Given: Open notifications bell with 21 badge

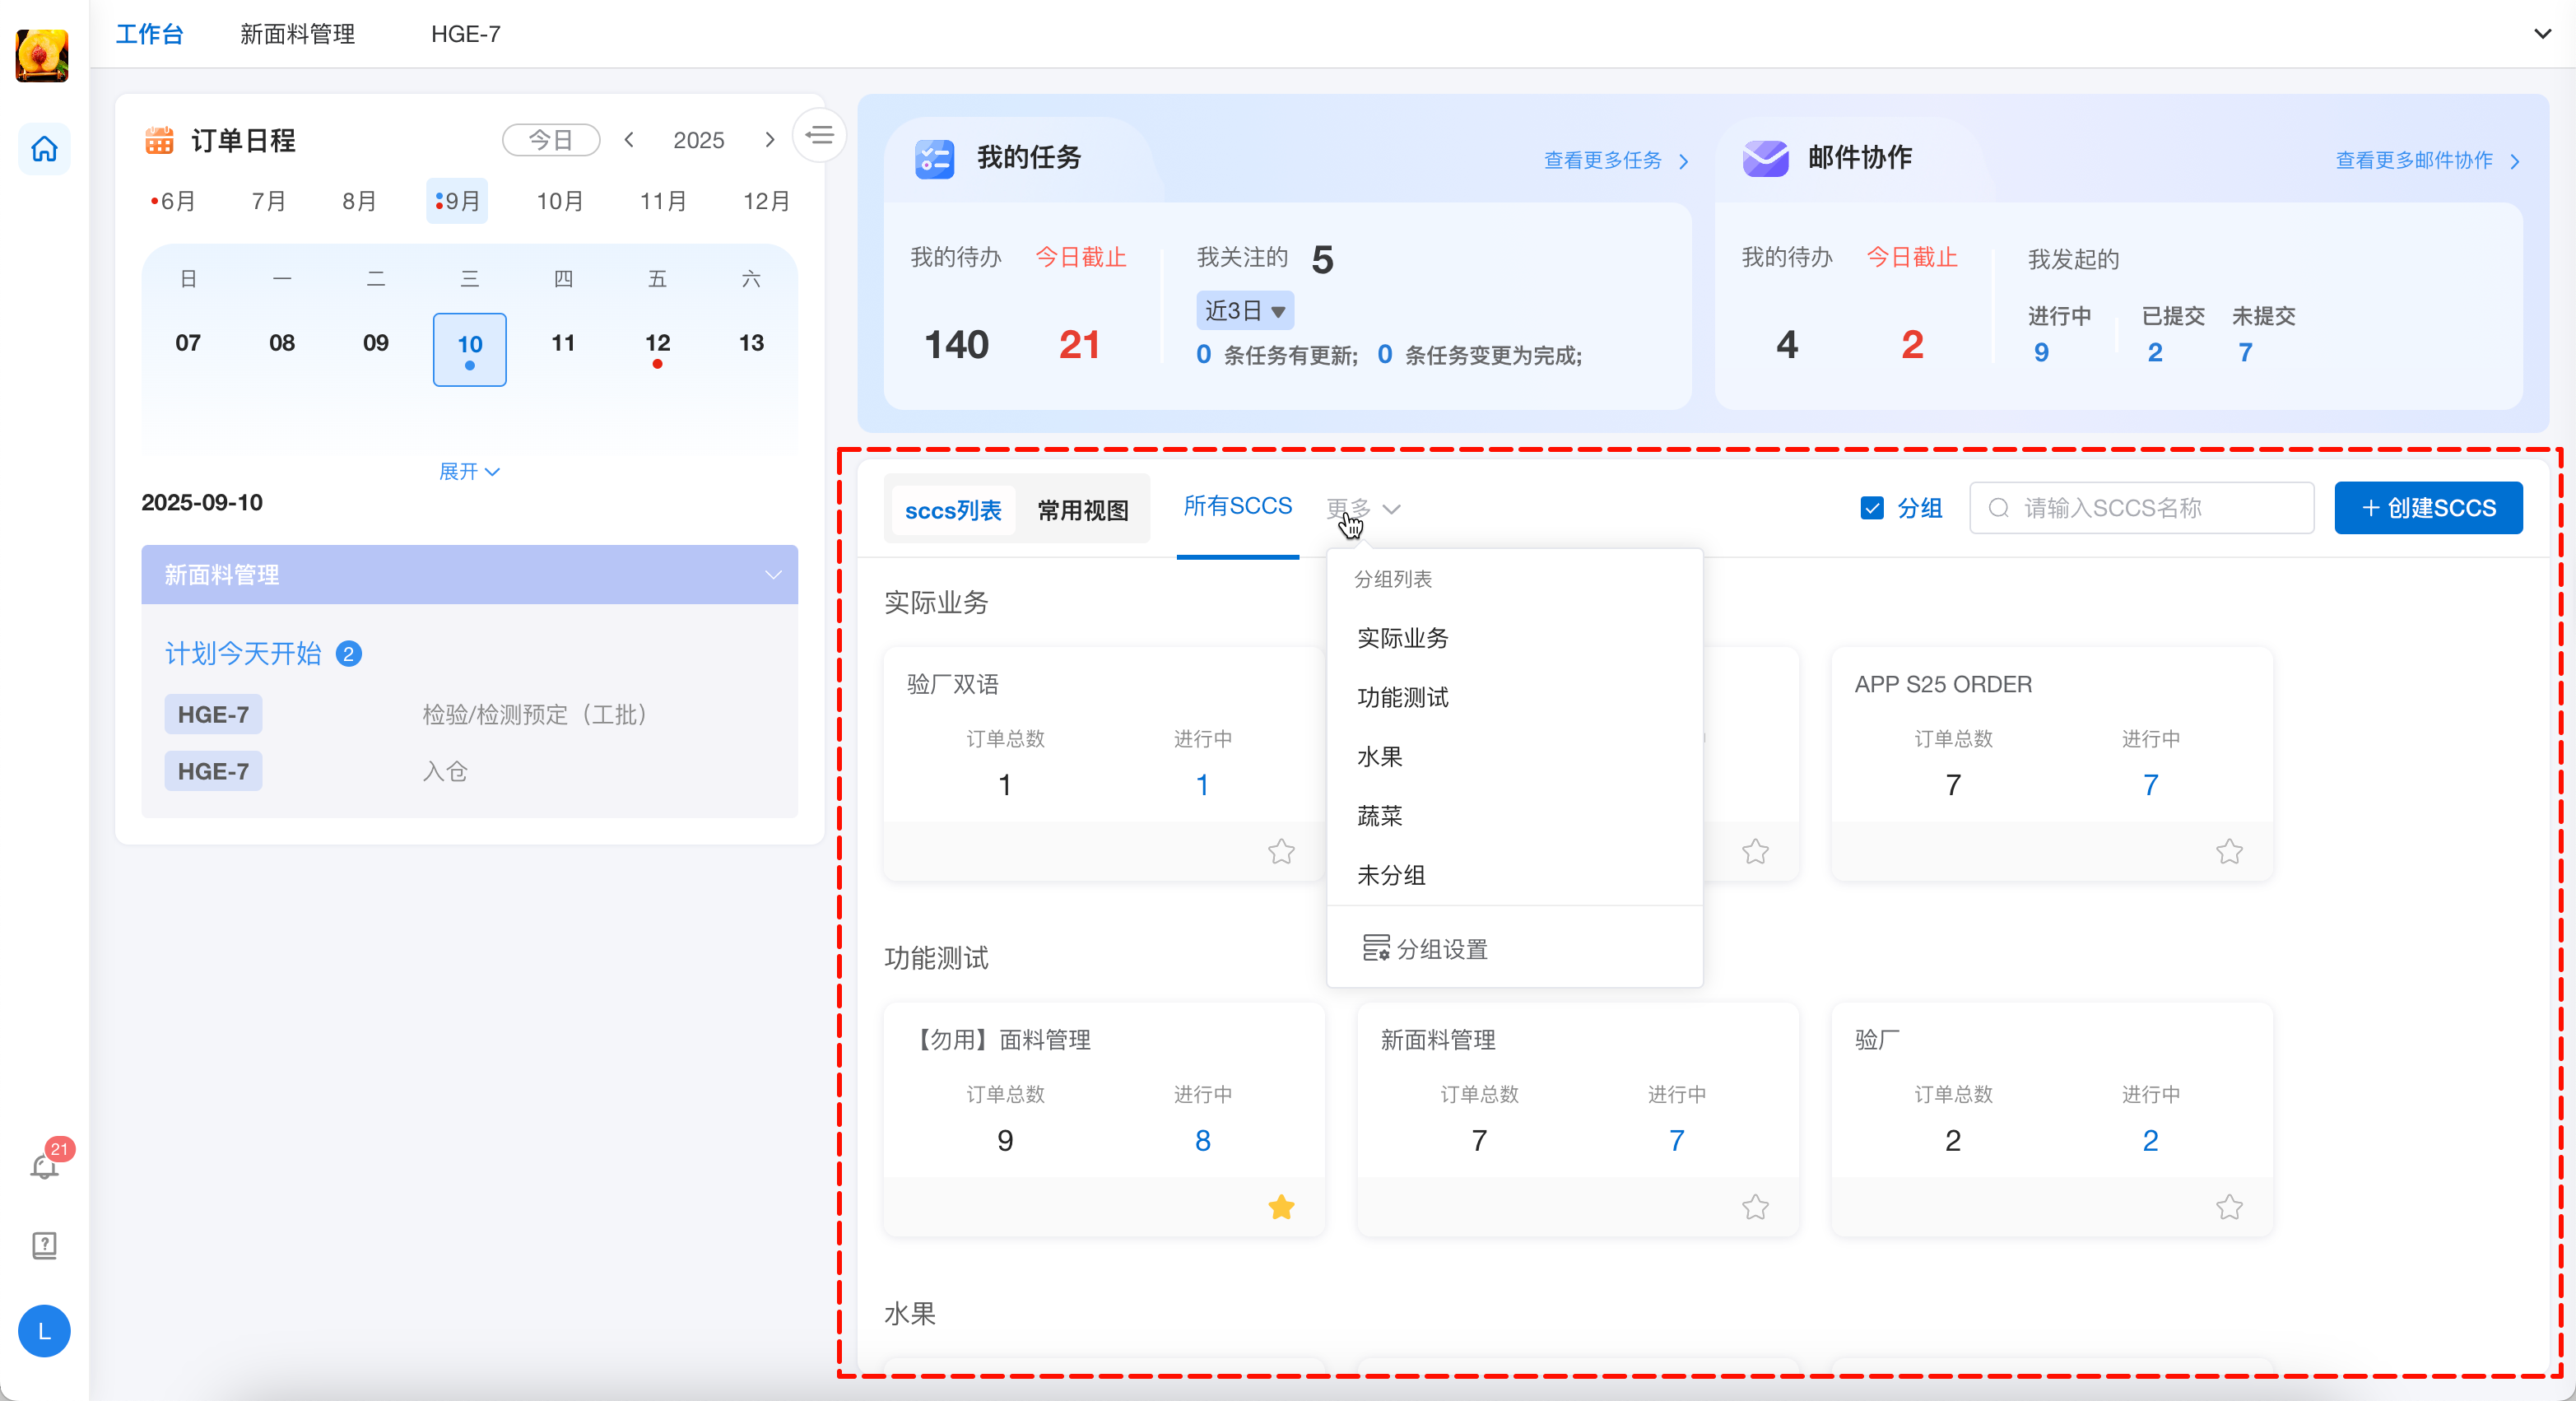Looking at the screenshot, I should 44,1166.
